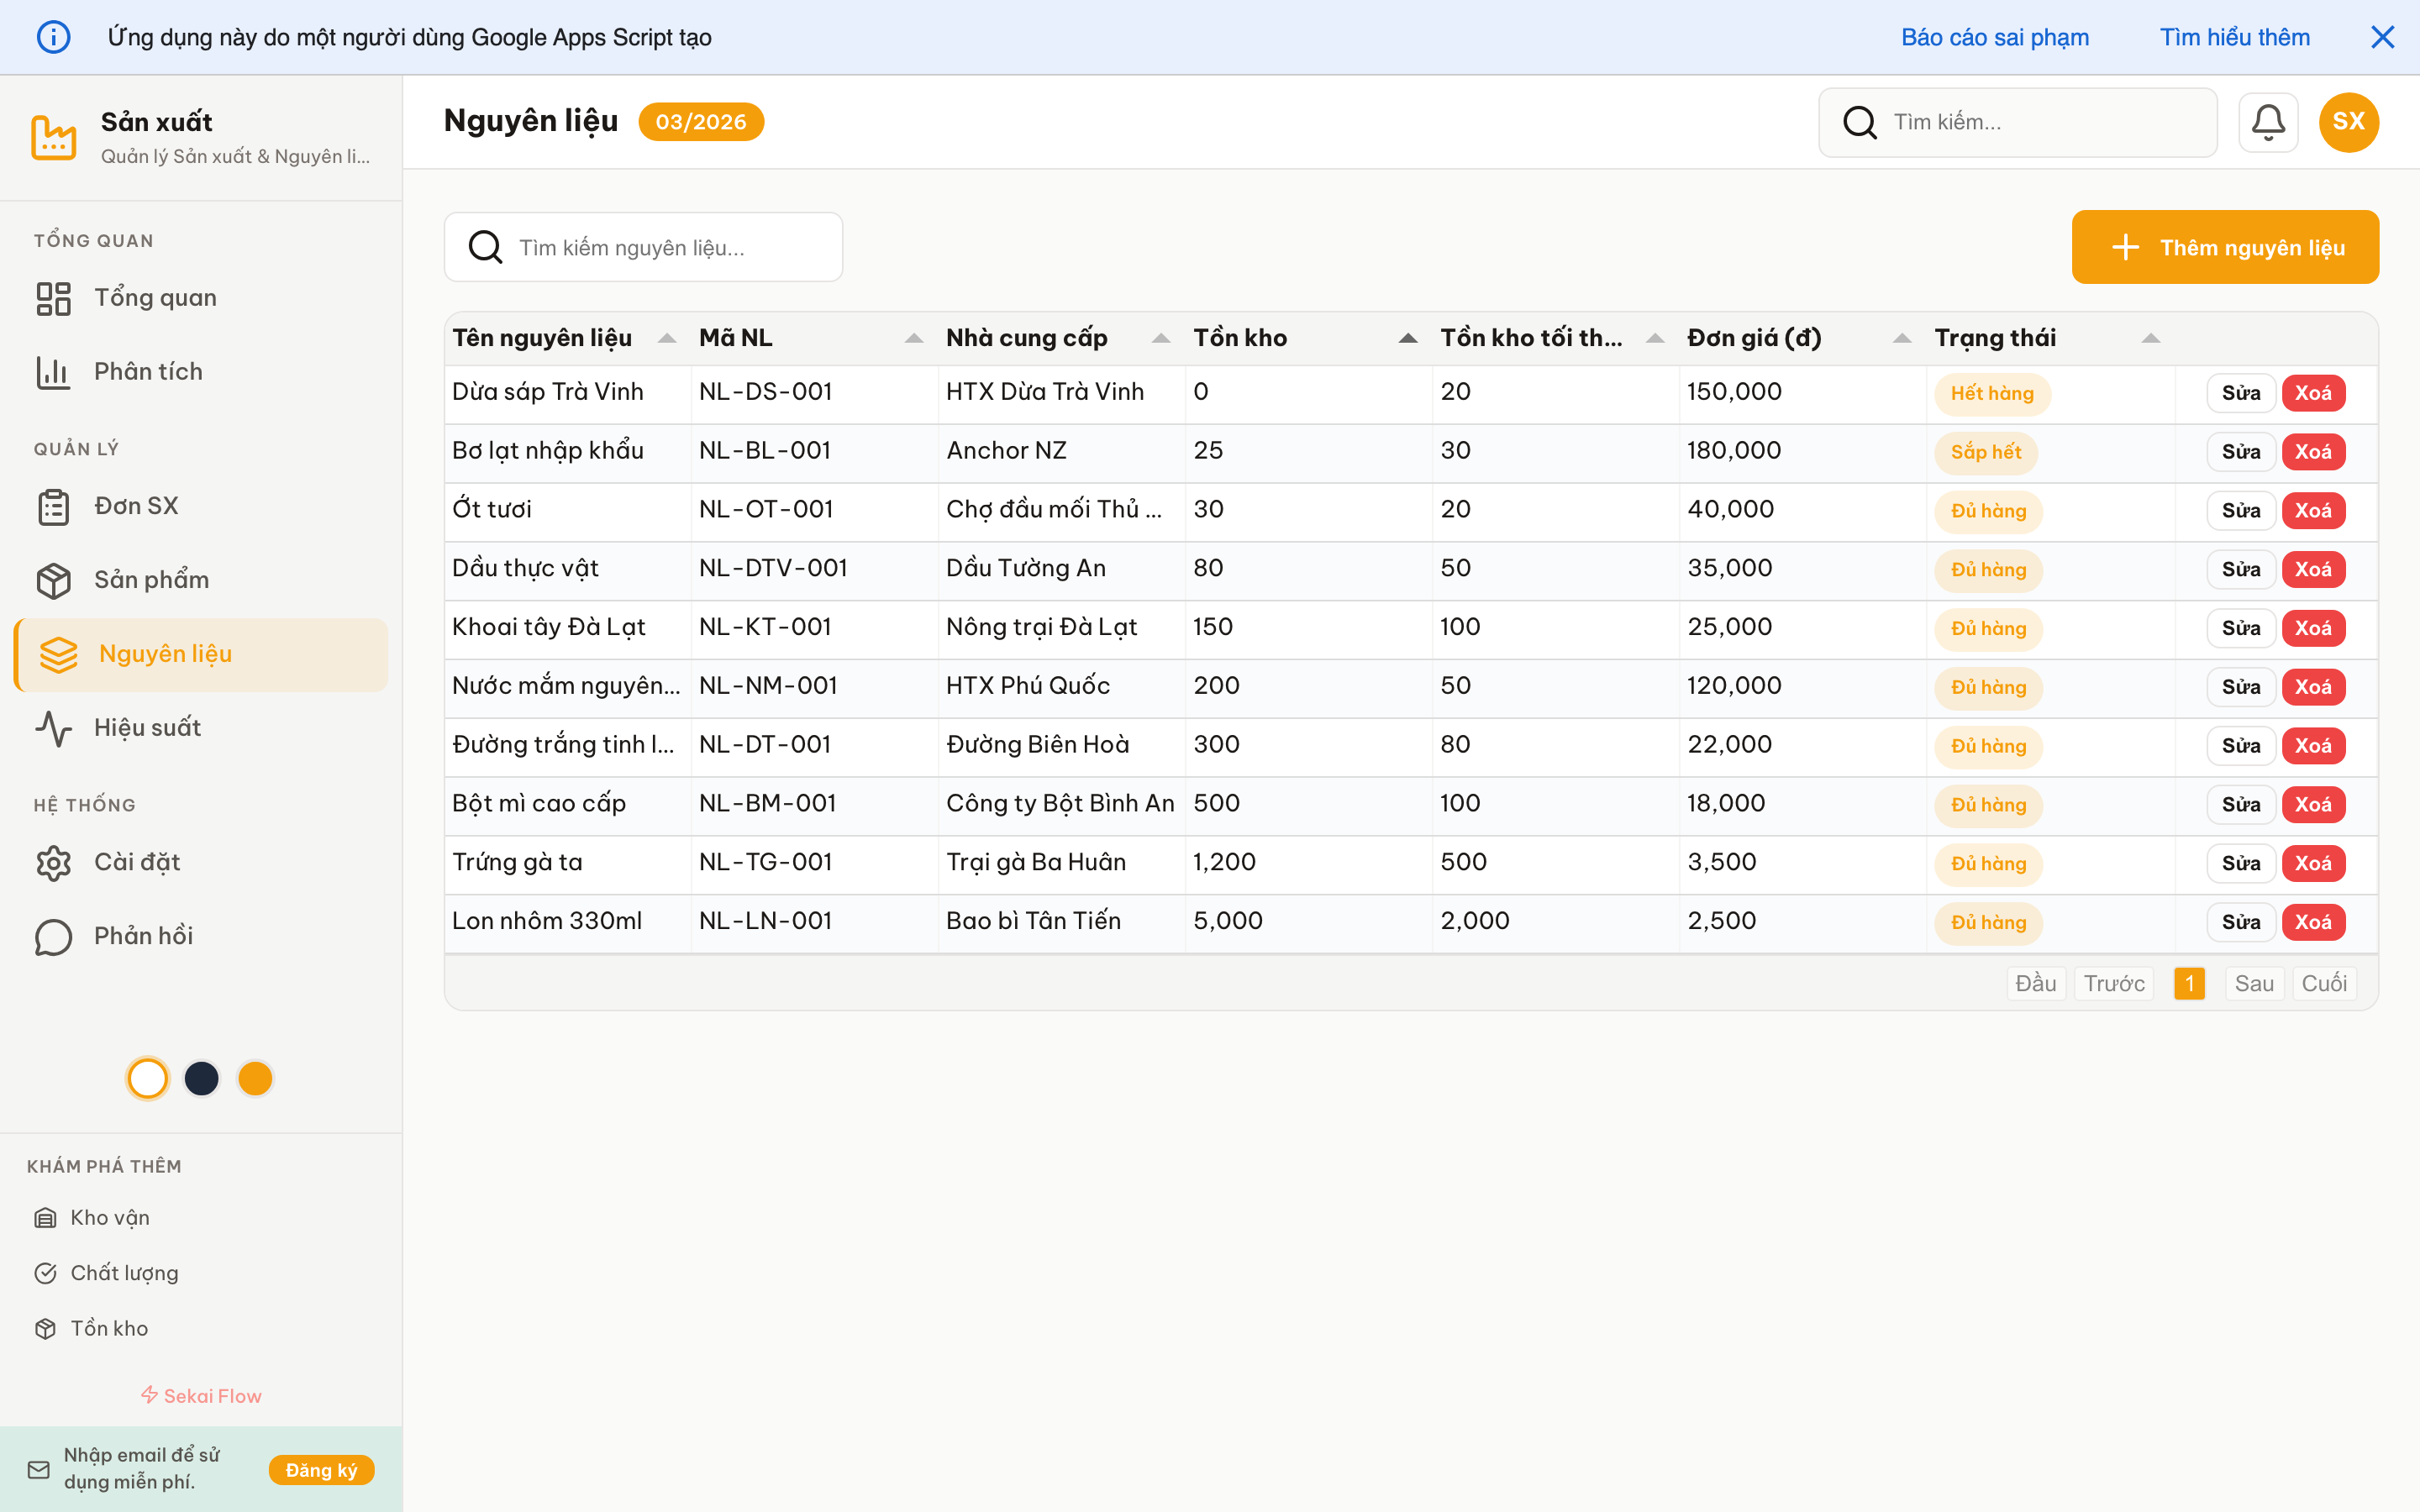
Task: Sort by Tồn kho column arrow
Action: (x=1407, y=338)
